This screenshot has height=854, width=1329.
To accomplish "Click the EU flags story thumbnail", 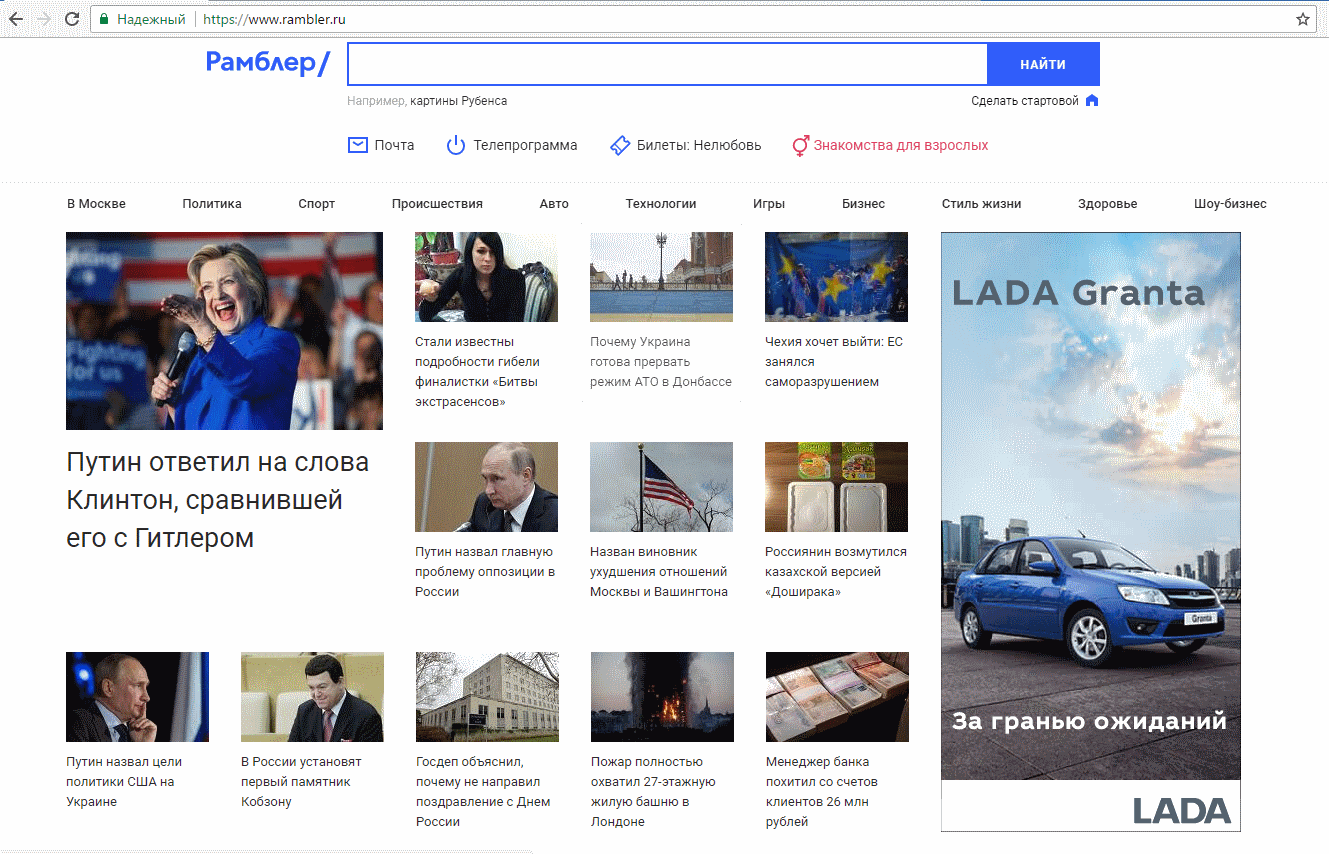I will 836,277.
